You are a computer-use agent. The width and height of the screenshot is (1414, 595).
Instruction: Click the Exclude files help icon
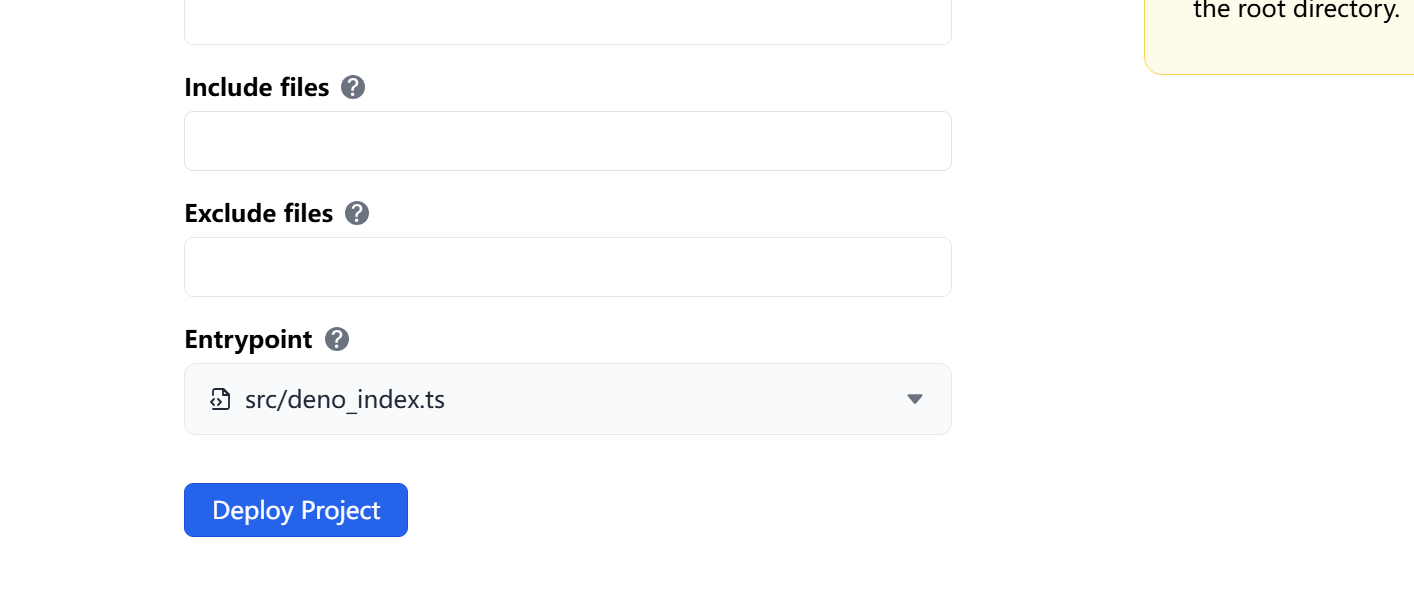point(357,214)
